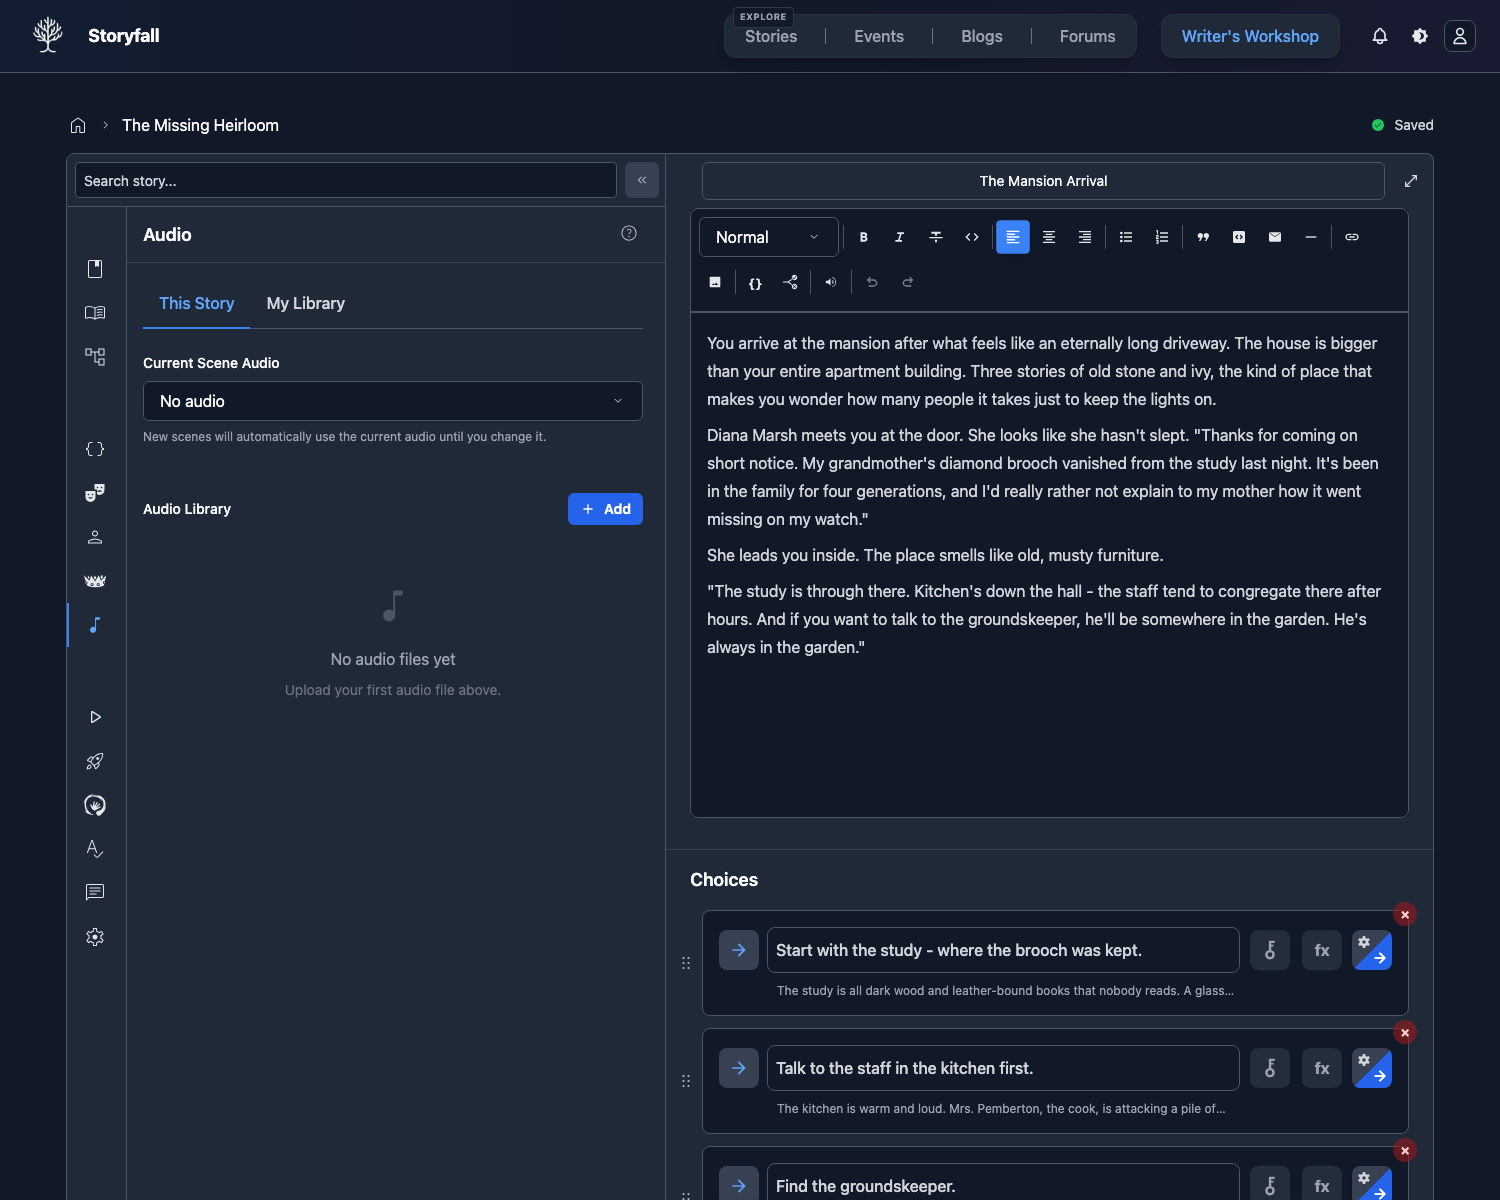The height and width of the screenshot is (1200, 1500).
Task: Enable center text alignment
Action: [x=1049, y=237]
